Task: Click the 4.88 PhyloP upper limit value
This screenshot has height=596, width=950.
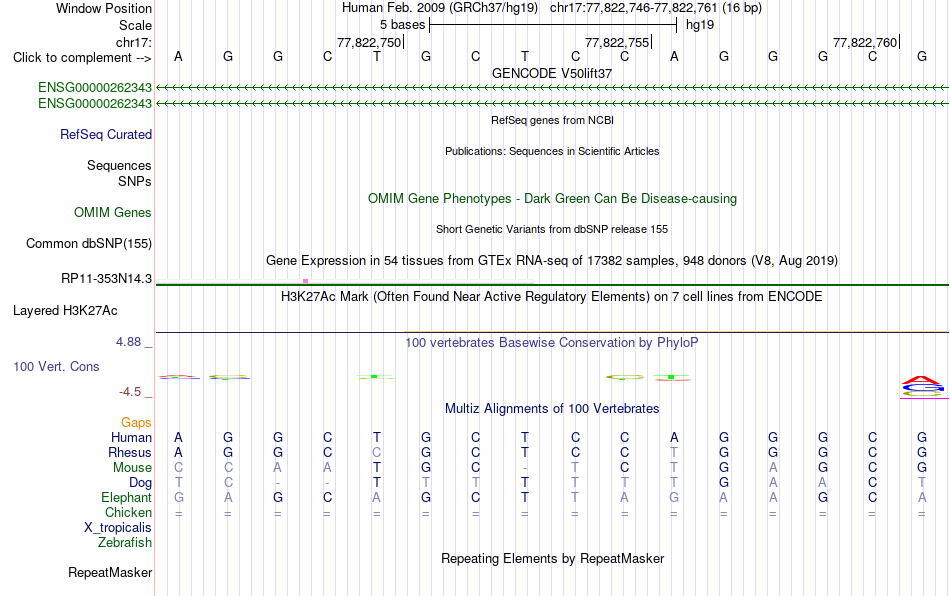Action: click(x=128, y=342)
